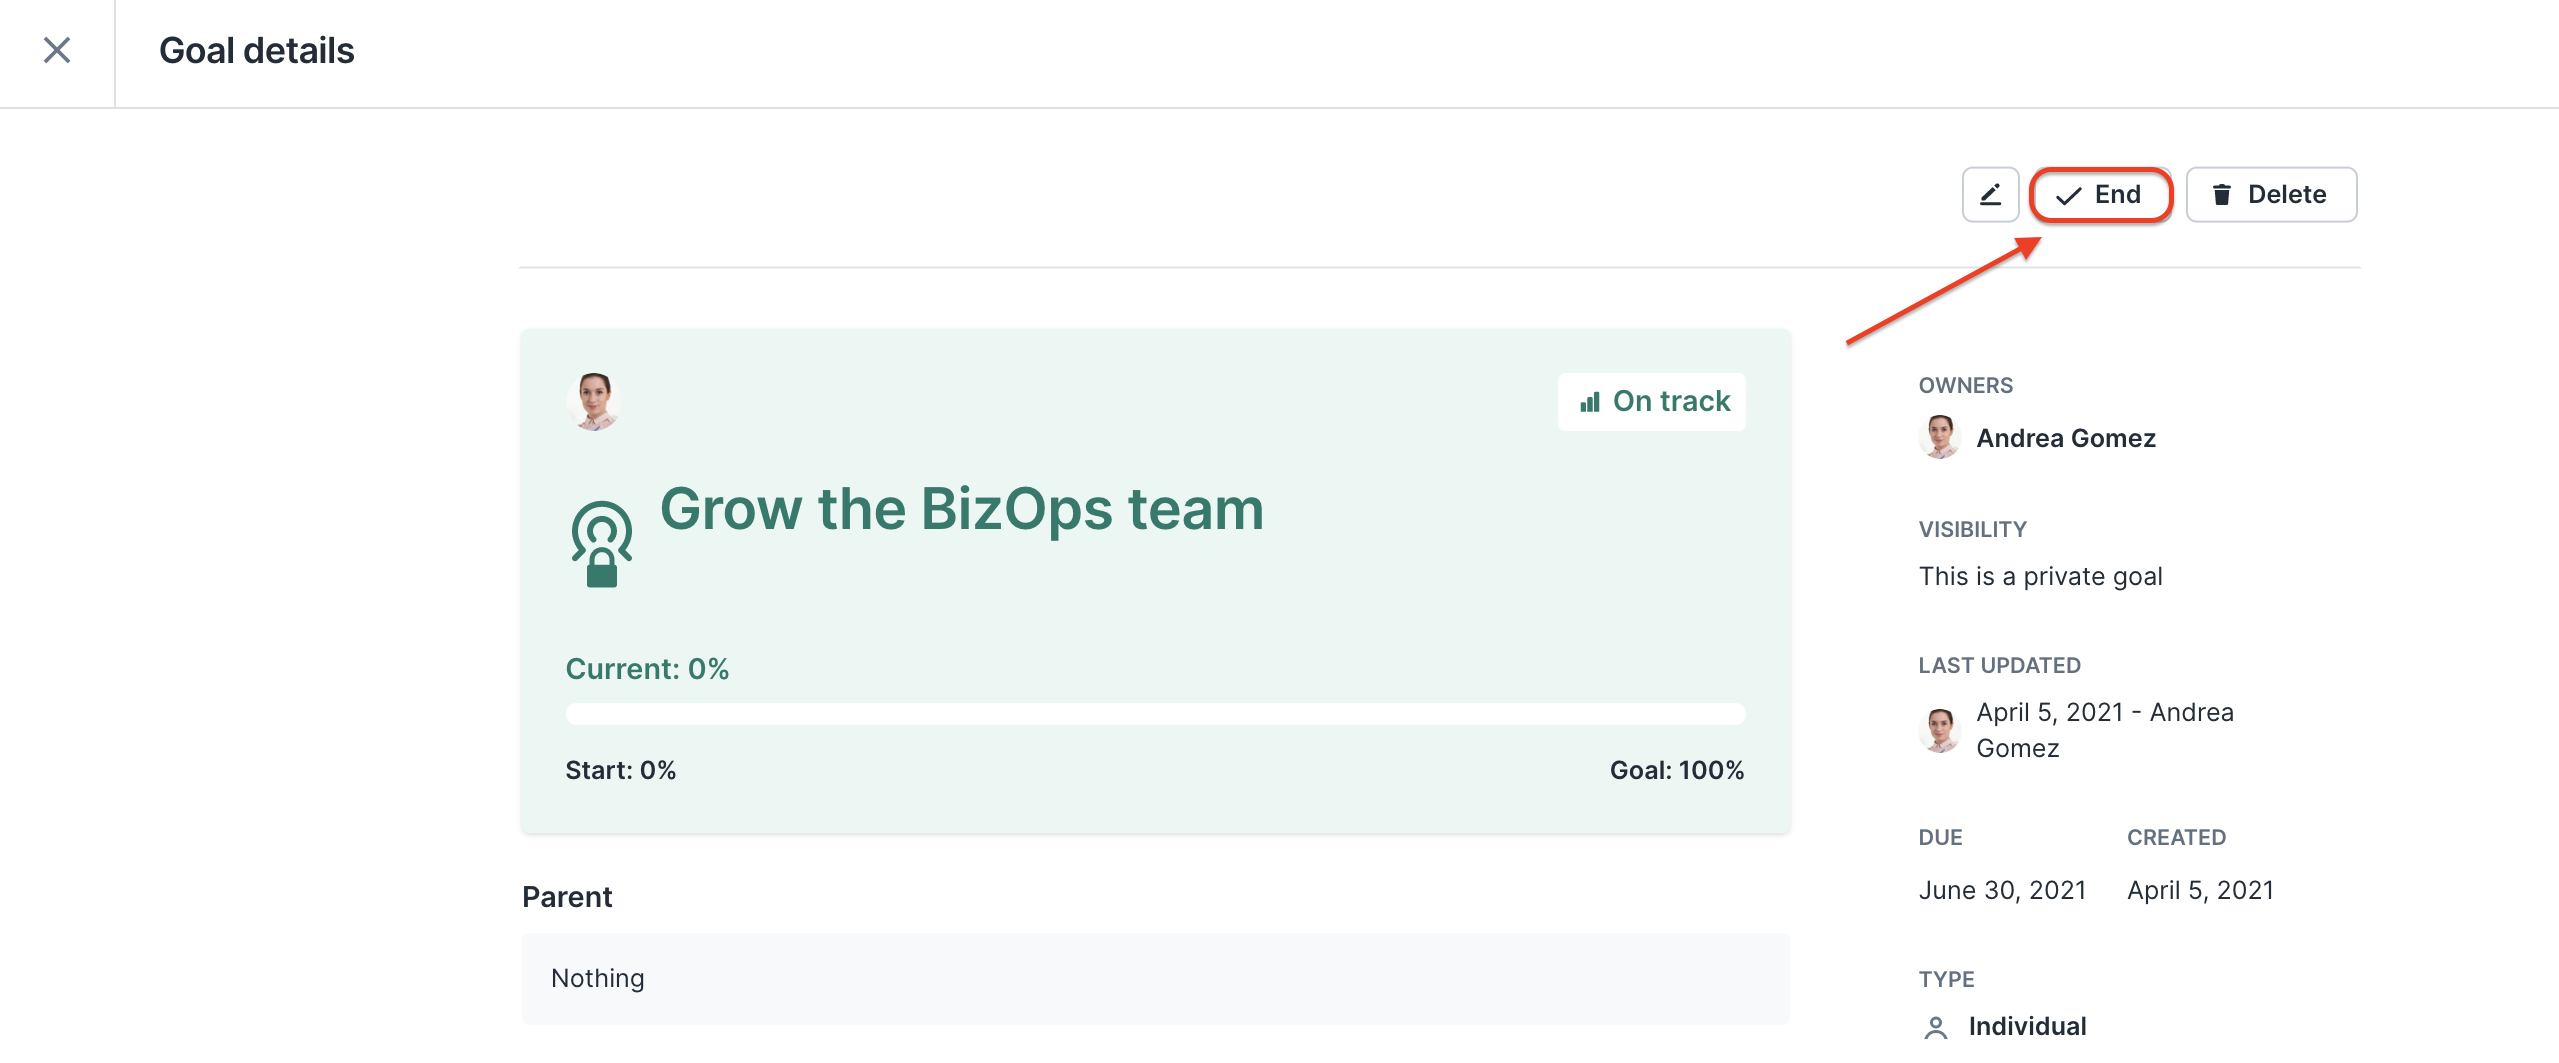Click the Current: 0% progress label

click(x=647, y=669)
